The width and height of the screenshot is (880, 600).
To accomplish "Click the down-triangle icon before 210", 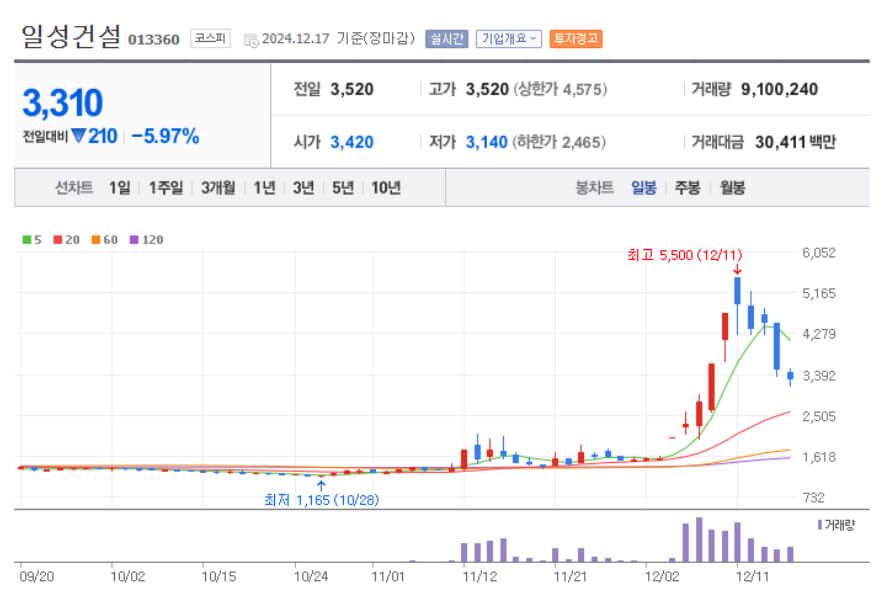I will [x=79, y=135].
